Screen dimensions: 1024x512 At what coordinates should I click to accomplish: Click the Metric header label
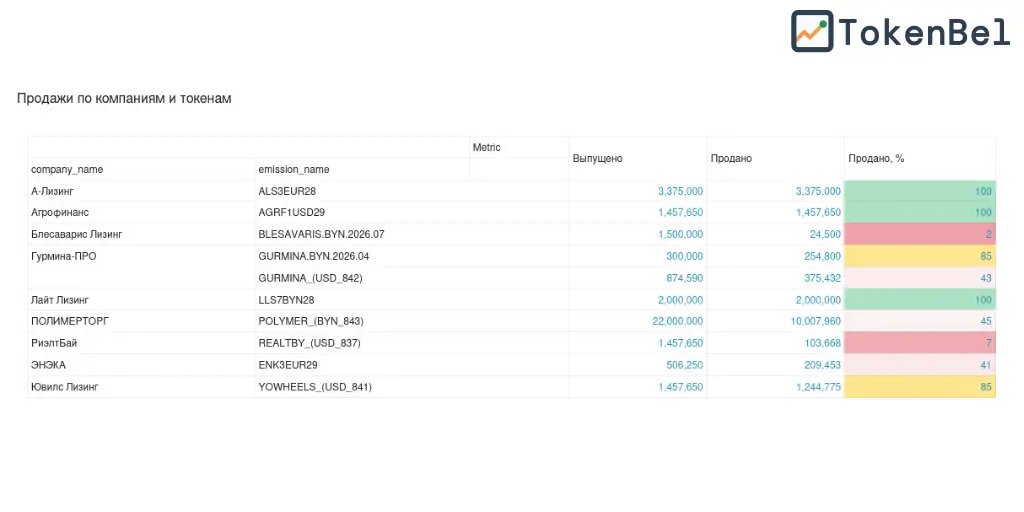[487, 148]
